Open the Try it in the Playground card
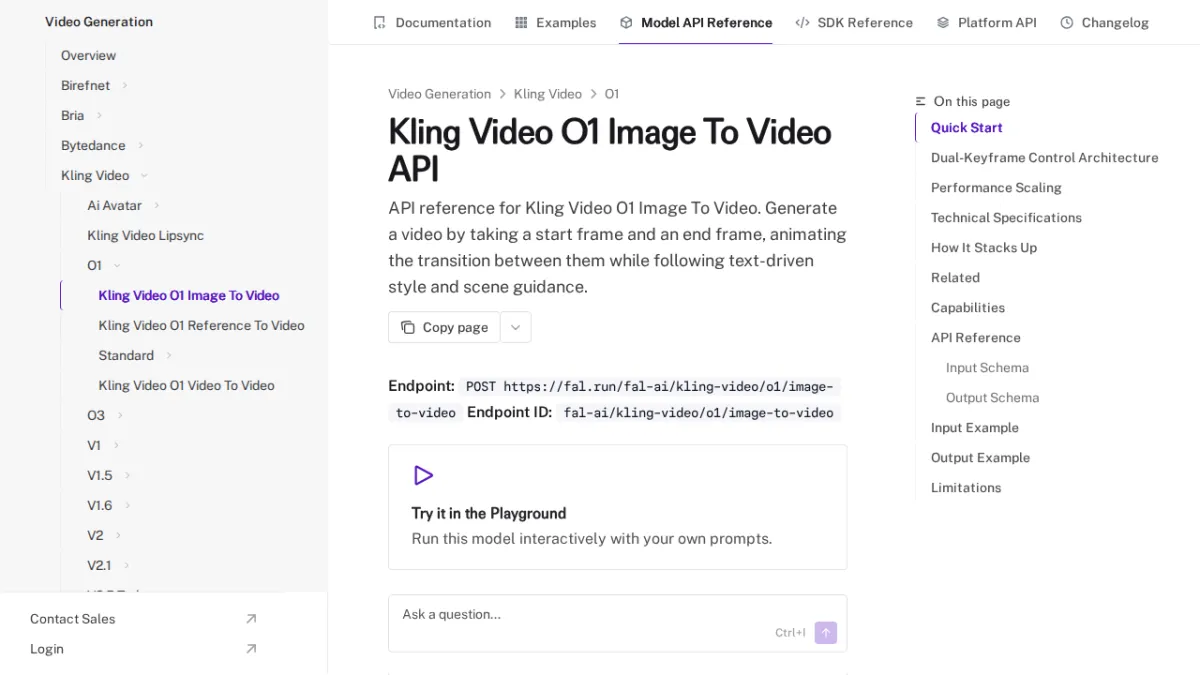This screenshot has height=675, width=1200. tap(617, 507)
